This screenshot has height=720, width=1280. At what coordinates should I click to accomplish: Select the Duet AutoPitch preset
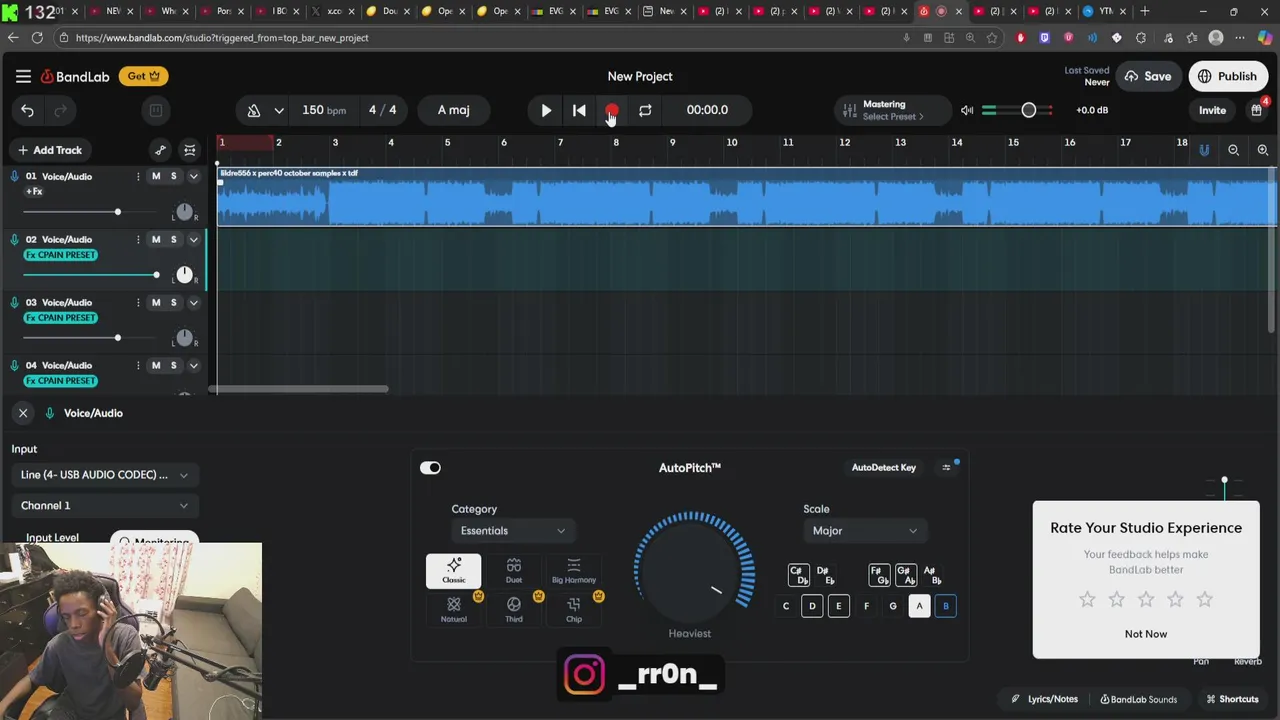[513, 571]
